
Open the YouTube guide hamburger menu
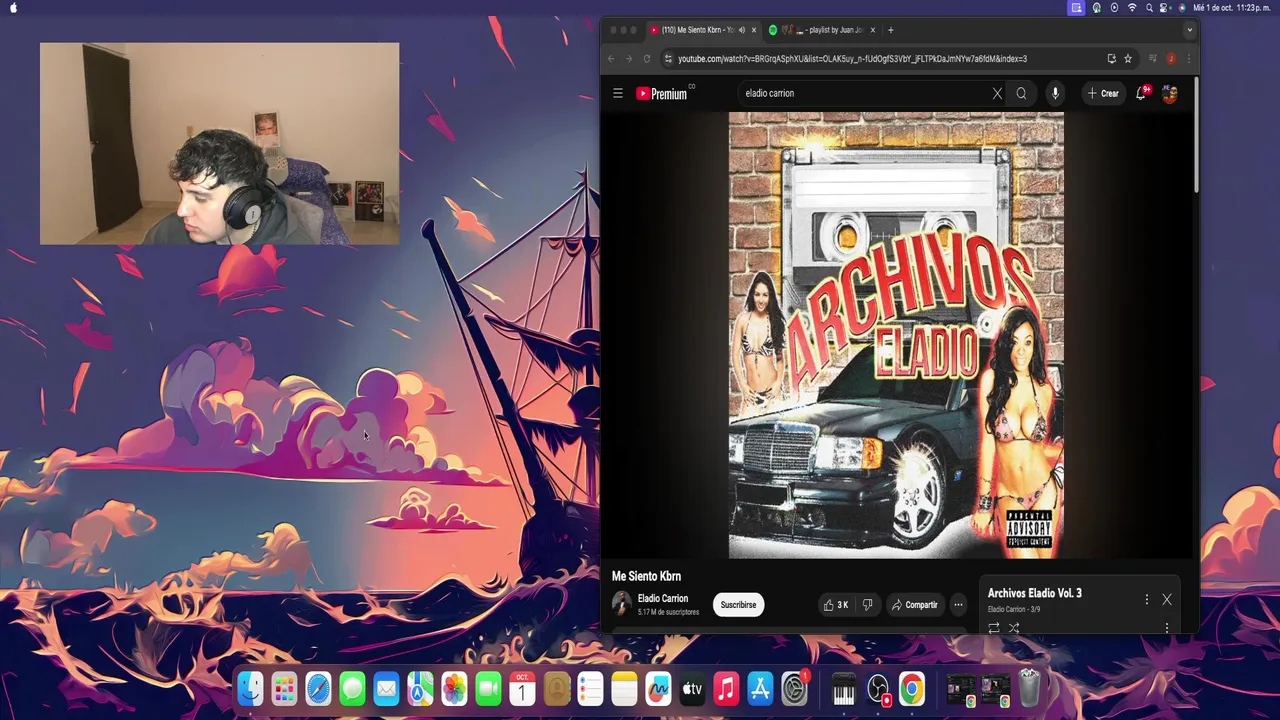tap(618, 93)
